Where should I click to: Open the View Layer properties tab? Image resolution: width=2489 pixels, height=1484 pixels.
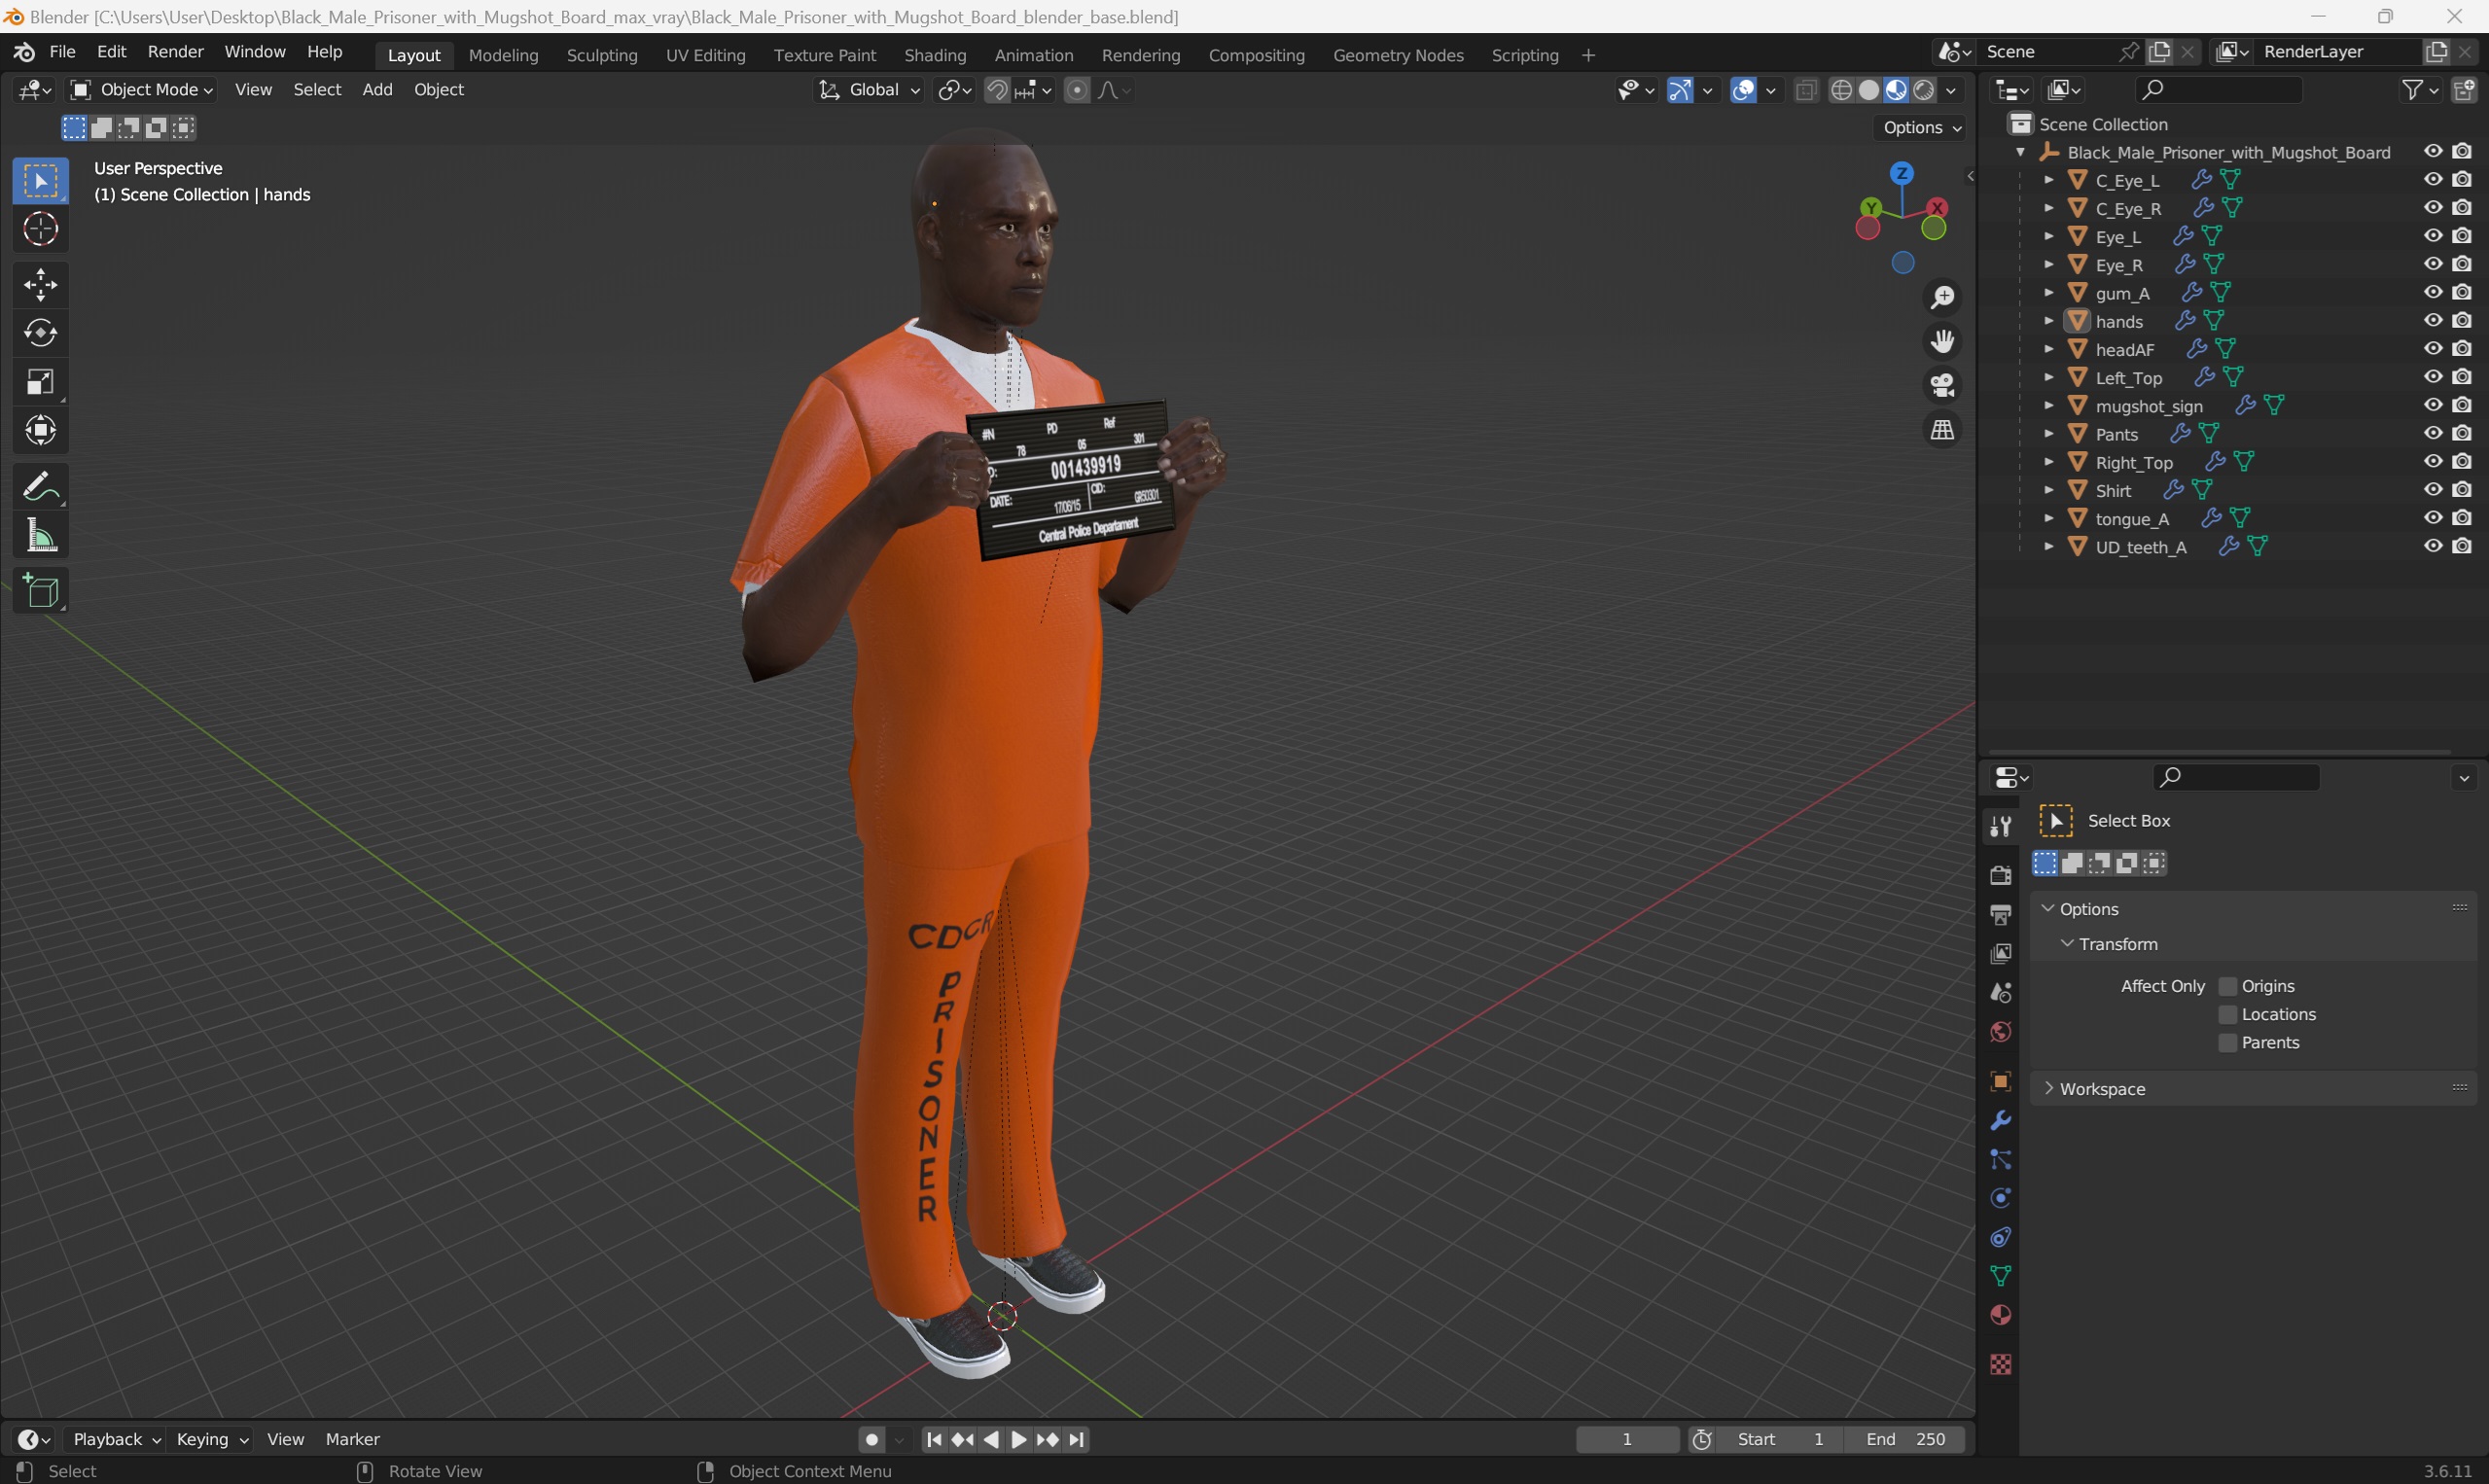[2000, 953]
